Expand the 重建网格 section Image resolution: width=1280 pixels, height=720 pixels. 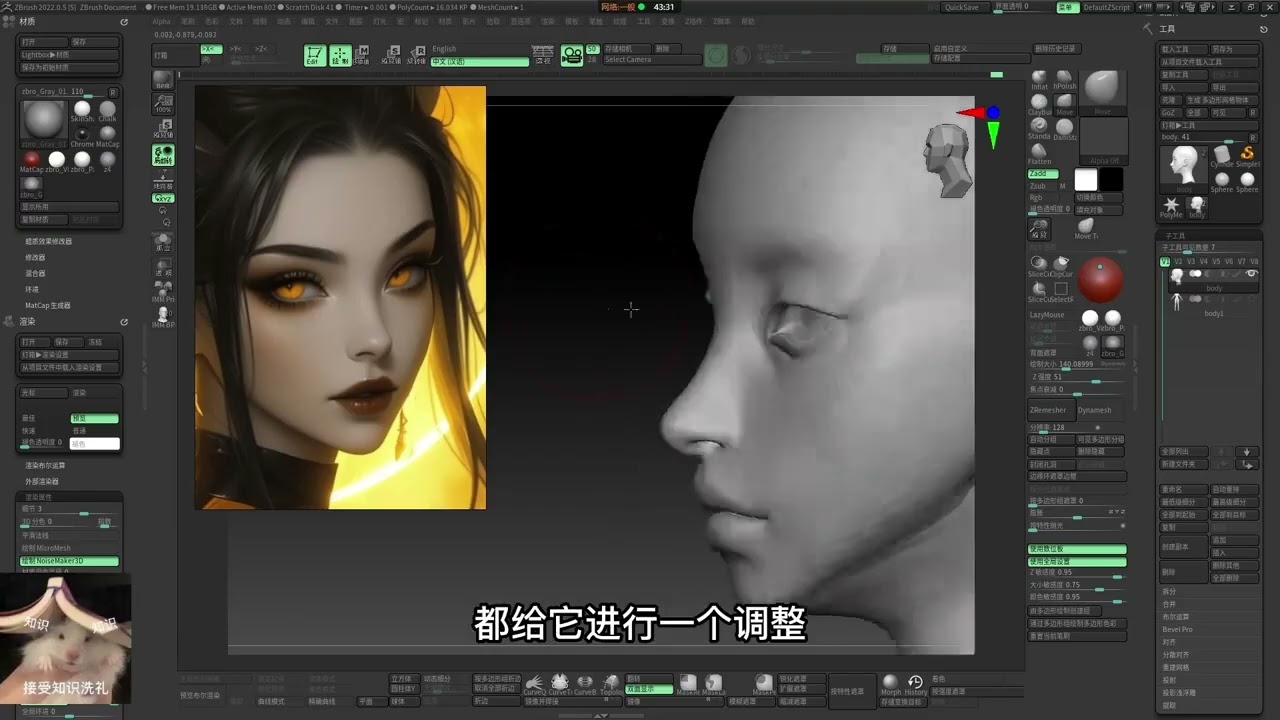(x=1176, y=667)
